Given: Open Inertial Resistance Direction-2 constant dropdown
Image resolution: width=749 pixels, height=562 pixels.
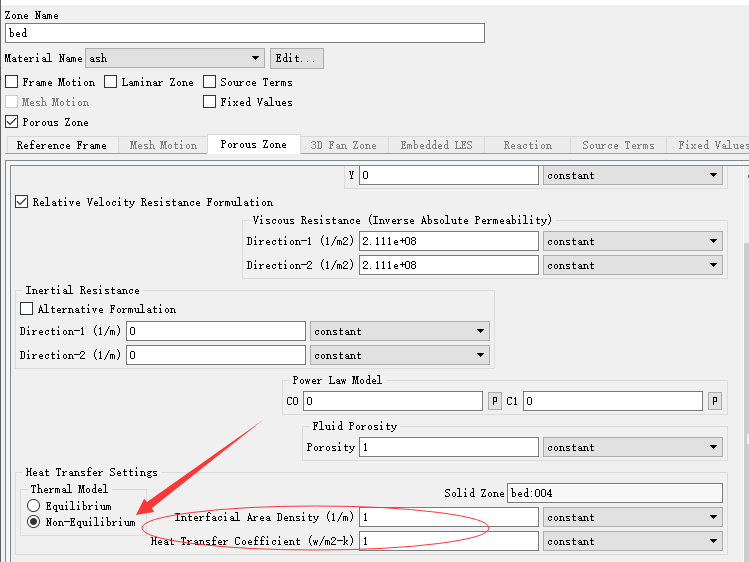Looking at the screenshot, I should point(399,355).
